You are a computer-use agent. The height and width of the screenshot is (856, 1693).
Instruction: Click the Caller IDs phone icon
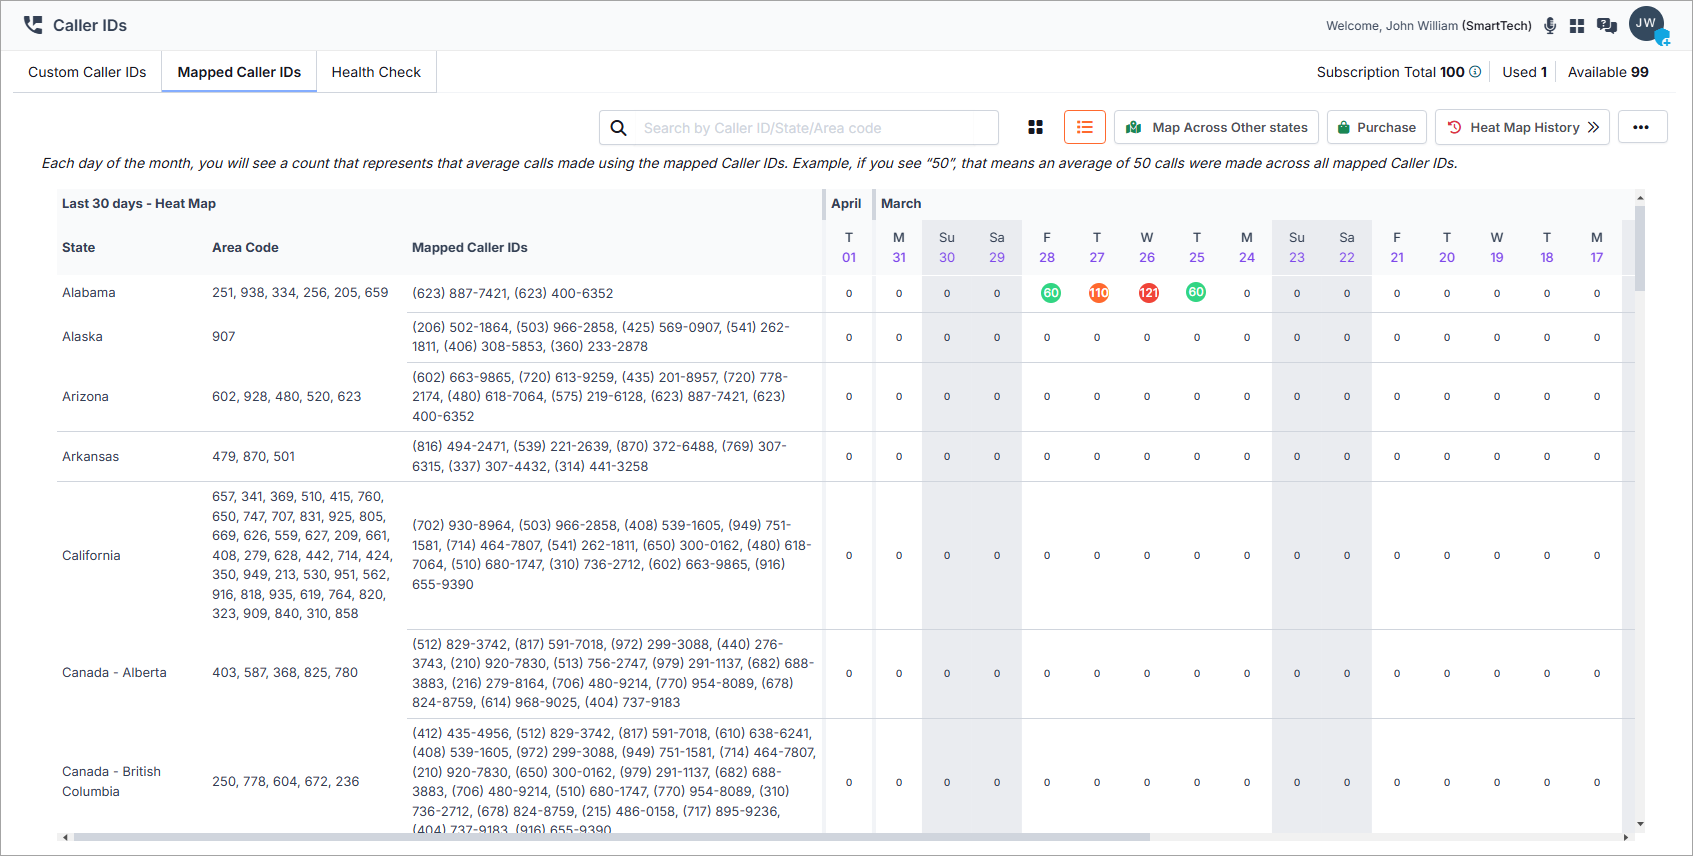tap(33, 25)
